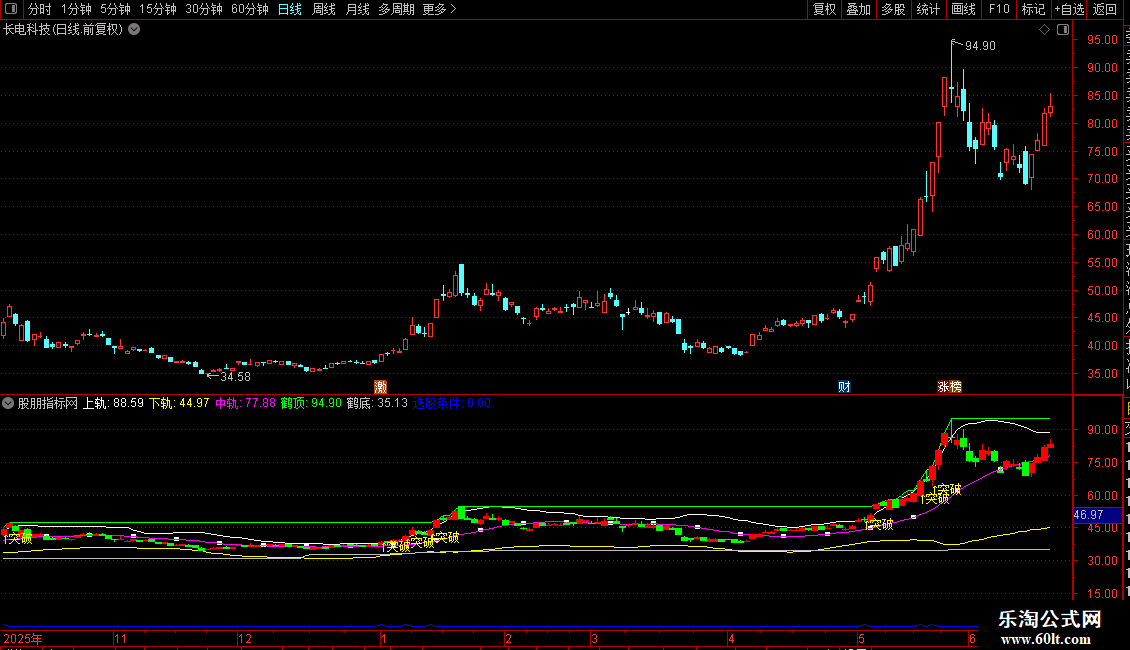Click the 叠加 overlay button

coord(859,9)
